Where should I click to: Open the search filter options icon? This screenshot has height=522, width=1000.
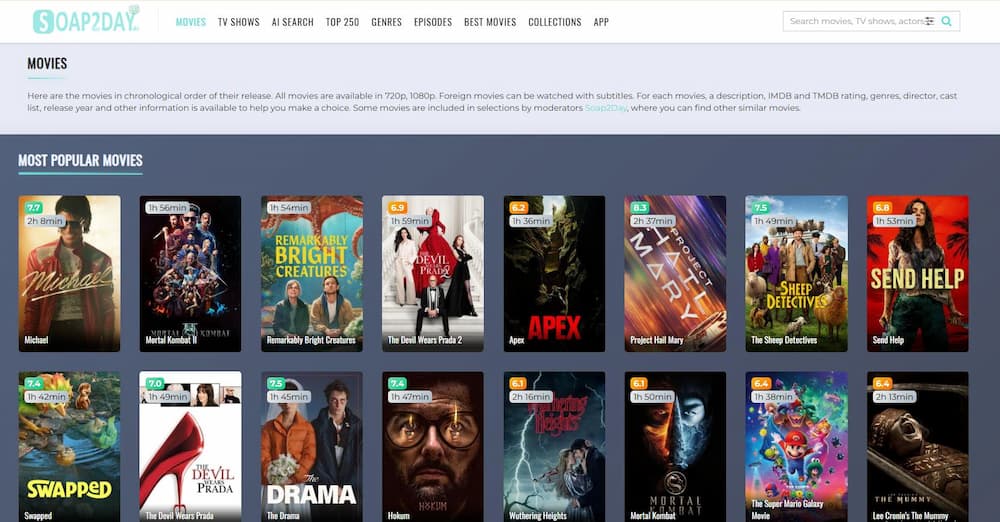pos(929,21)
